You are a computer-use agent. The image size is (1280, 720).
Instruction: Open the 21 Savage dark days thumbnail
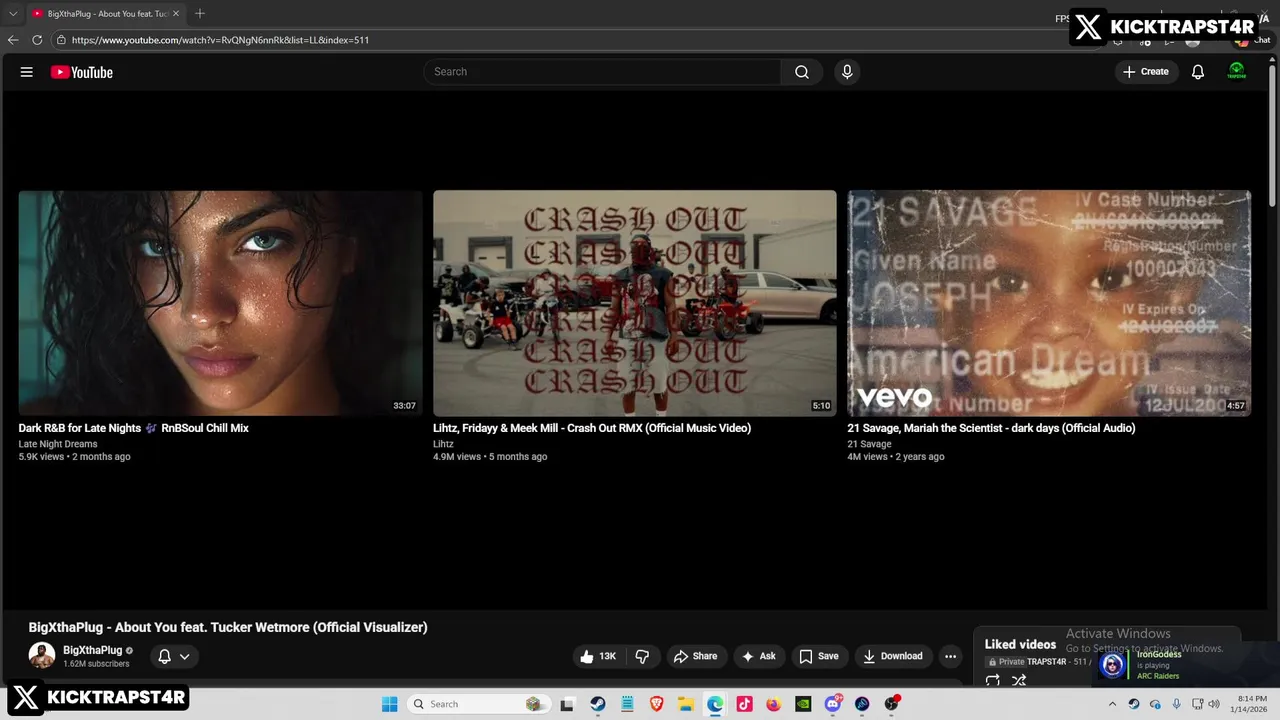[1049, 303]
